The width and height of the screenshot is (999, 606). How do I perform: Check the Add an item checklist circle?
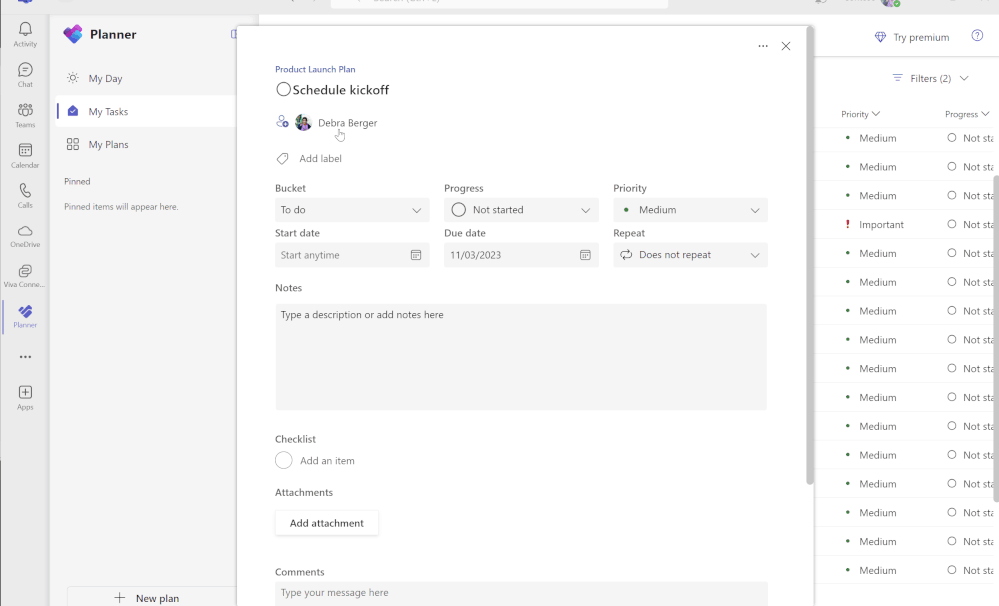pos(283,460)
